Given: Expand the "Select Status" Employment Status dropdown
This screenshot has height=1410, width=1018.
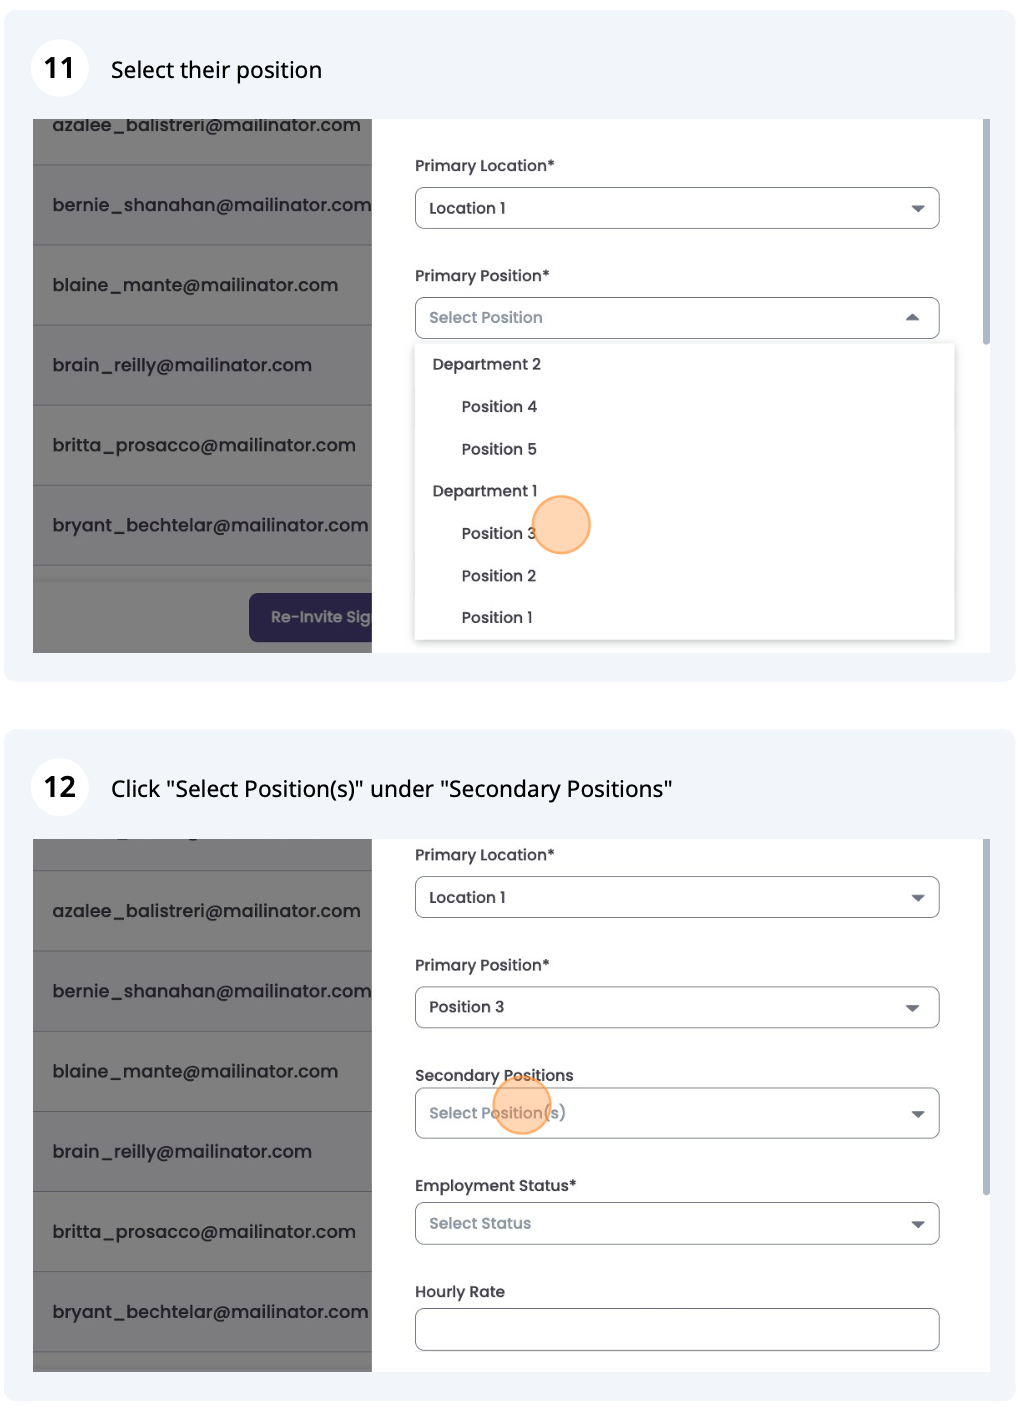Looking at the screenshot, I should 676,1223.
